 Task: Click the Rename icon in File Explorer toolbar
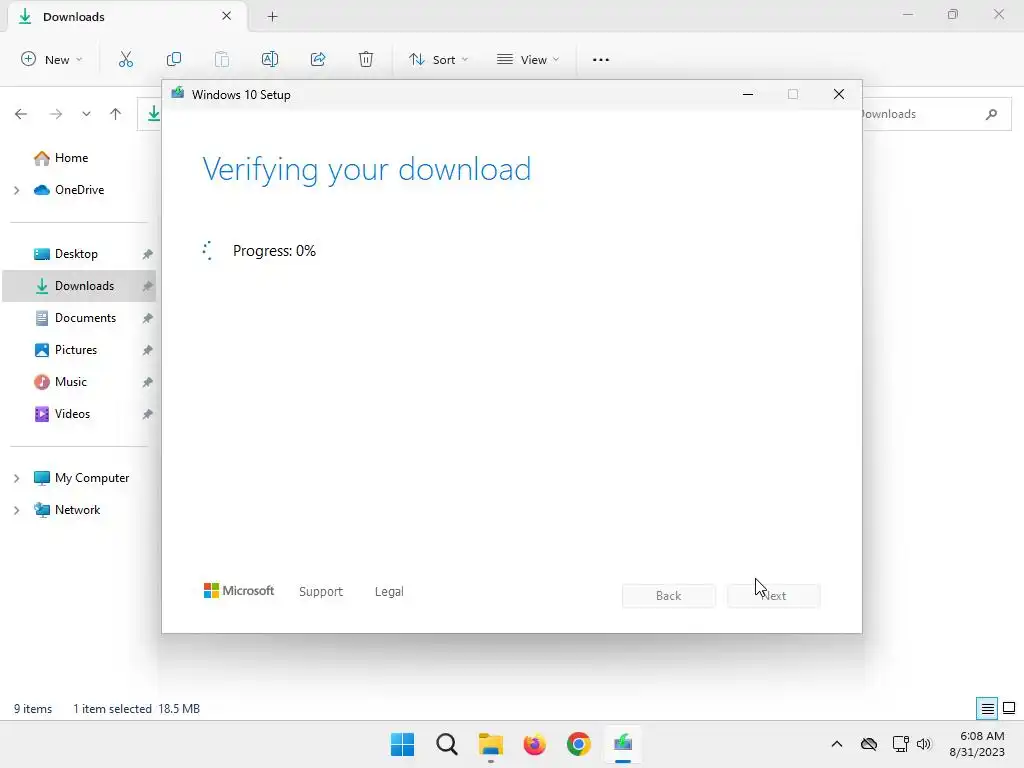click(270, 59)
